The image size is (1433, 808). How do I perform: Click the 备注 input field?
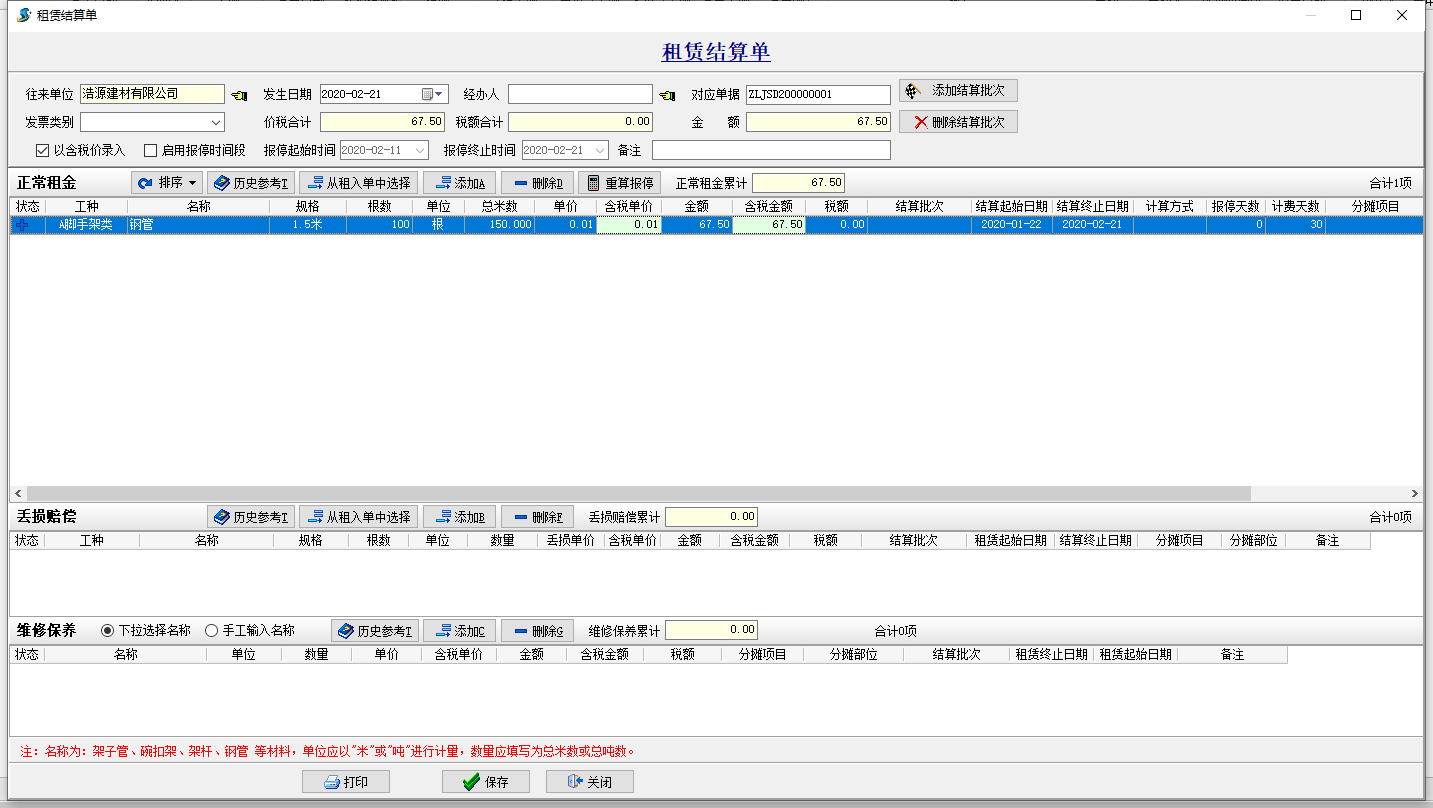[x=770, y=150]
